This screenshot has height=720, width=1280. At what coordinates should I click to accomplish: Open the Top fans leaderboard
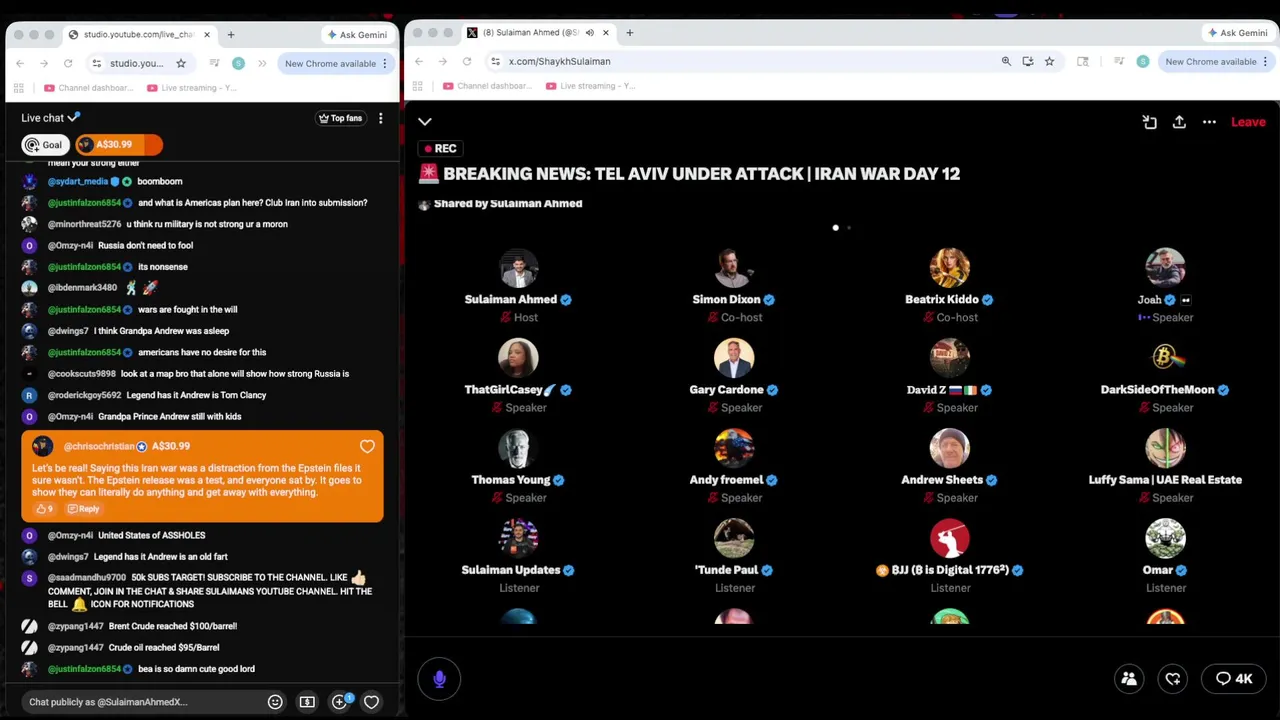click(340, 118)
